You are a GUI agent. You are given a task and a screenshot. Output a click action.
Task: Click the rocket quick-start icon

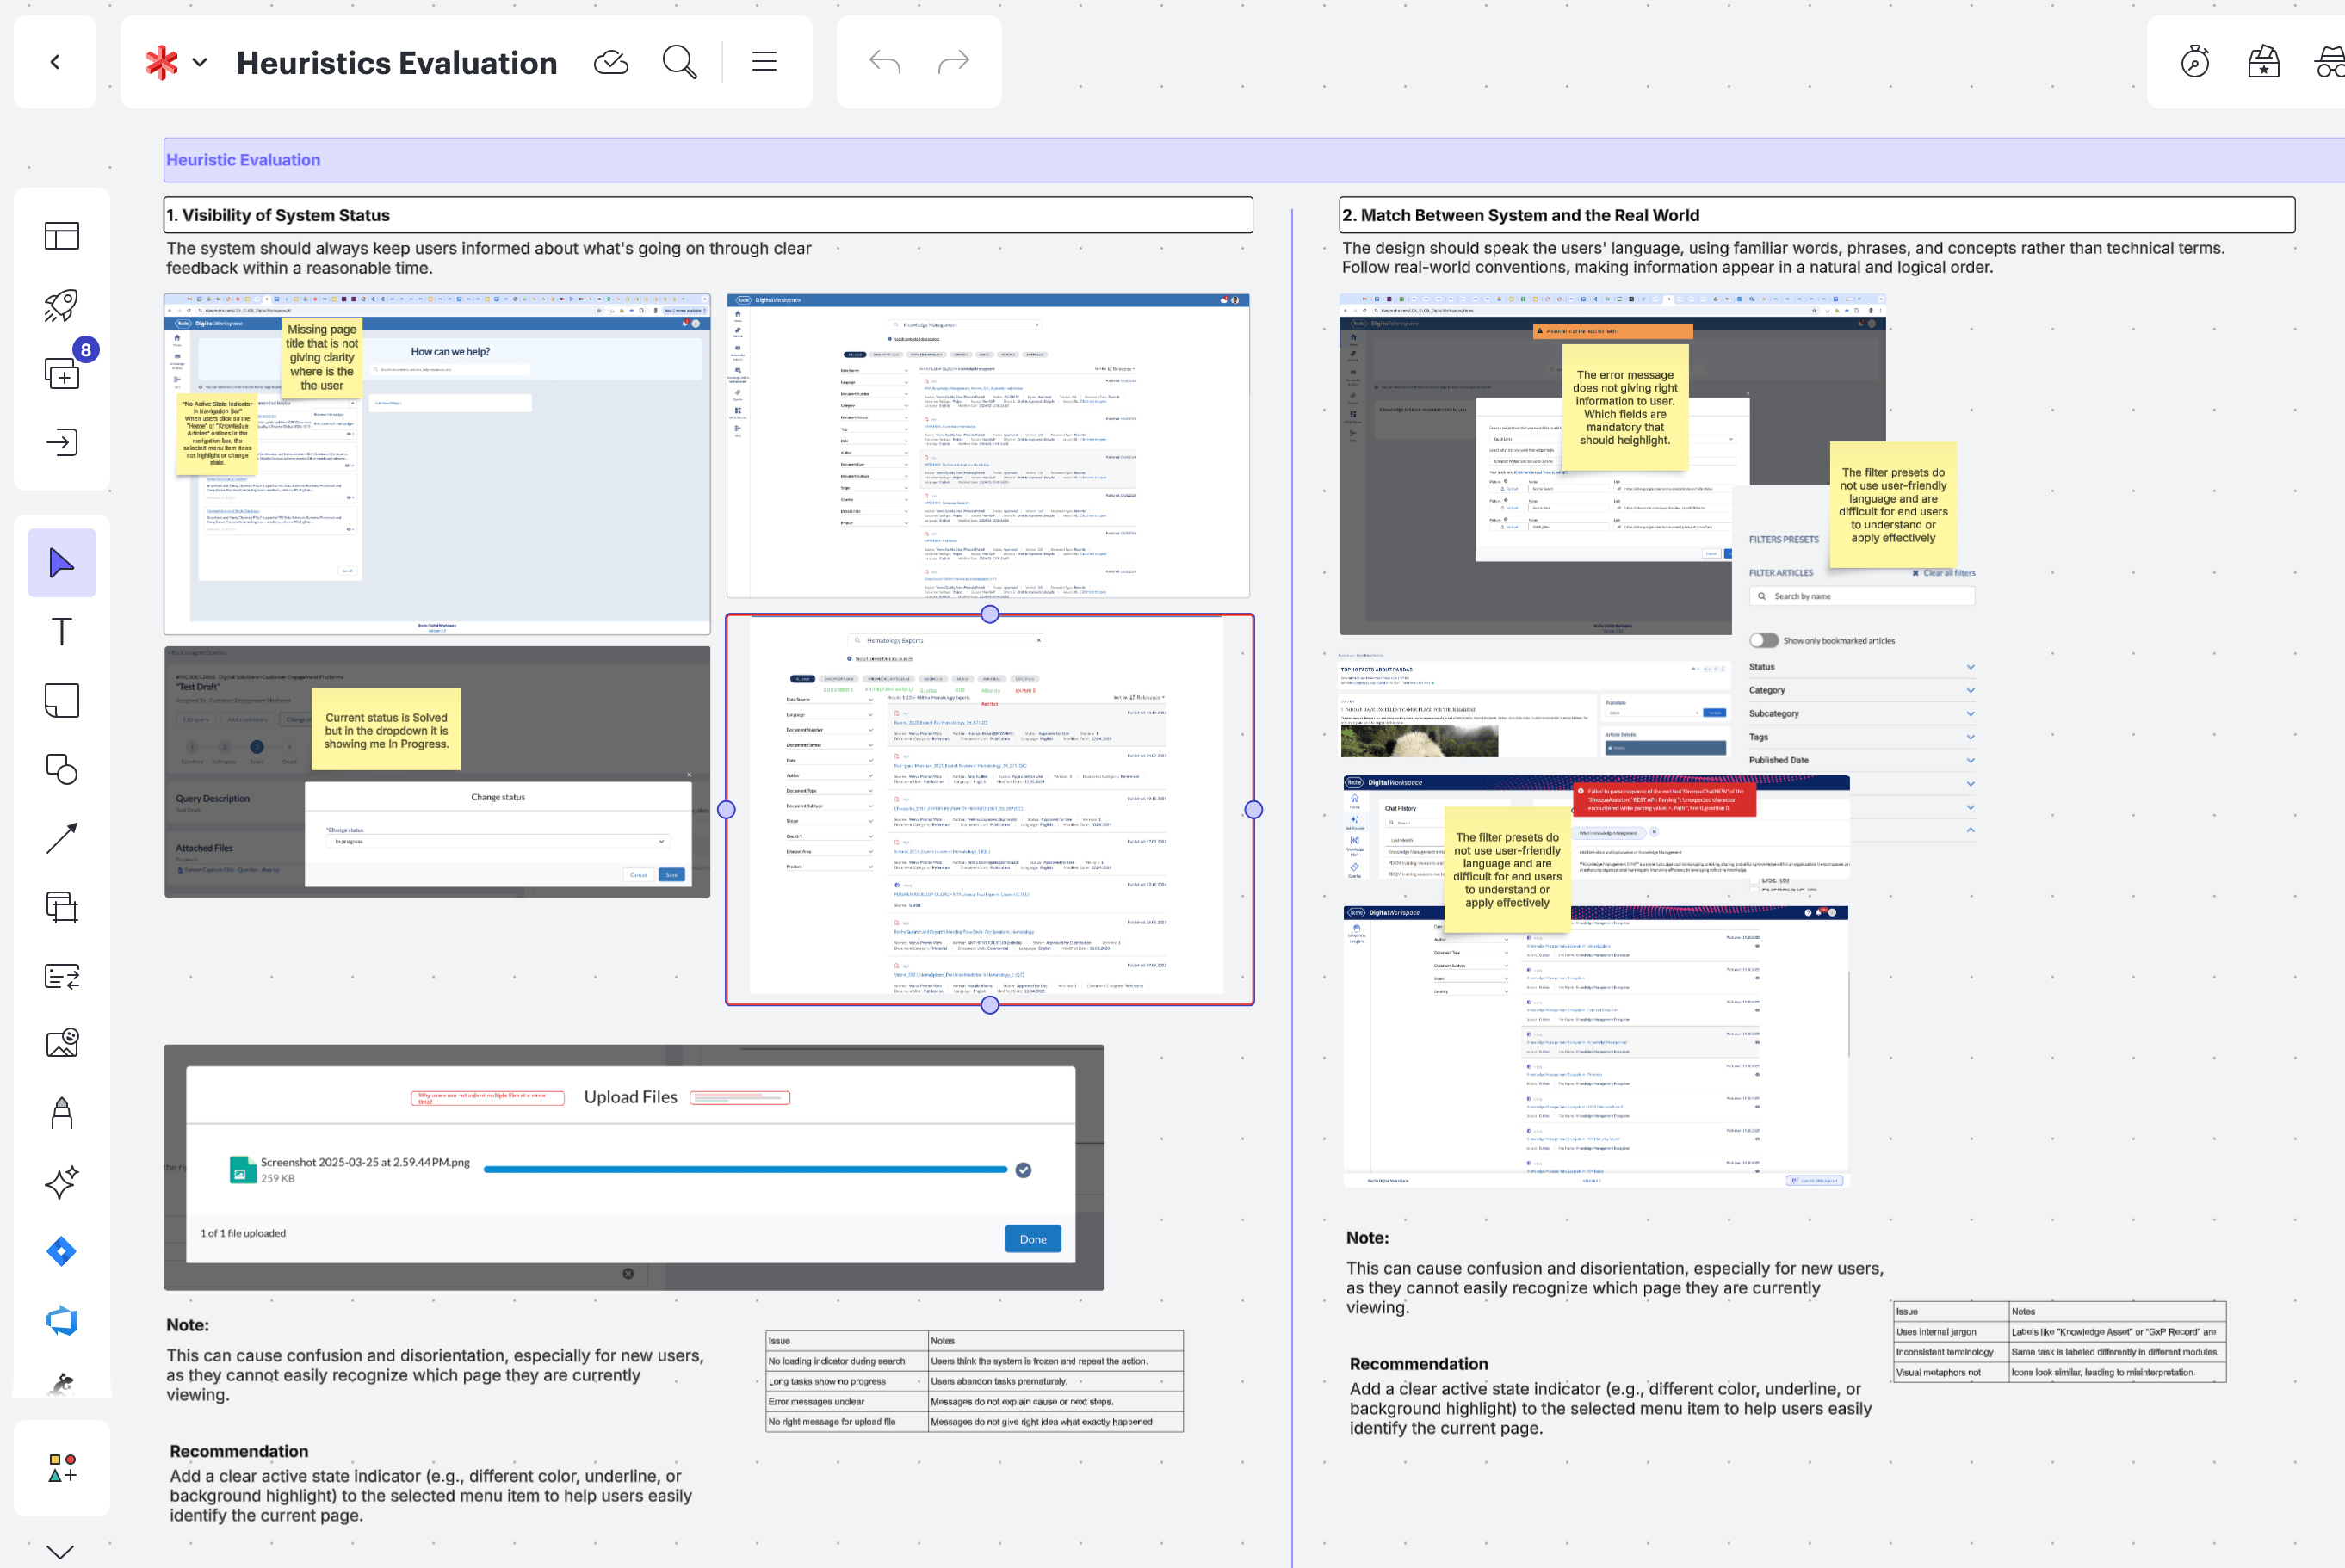[62, 305]
